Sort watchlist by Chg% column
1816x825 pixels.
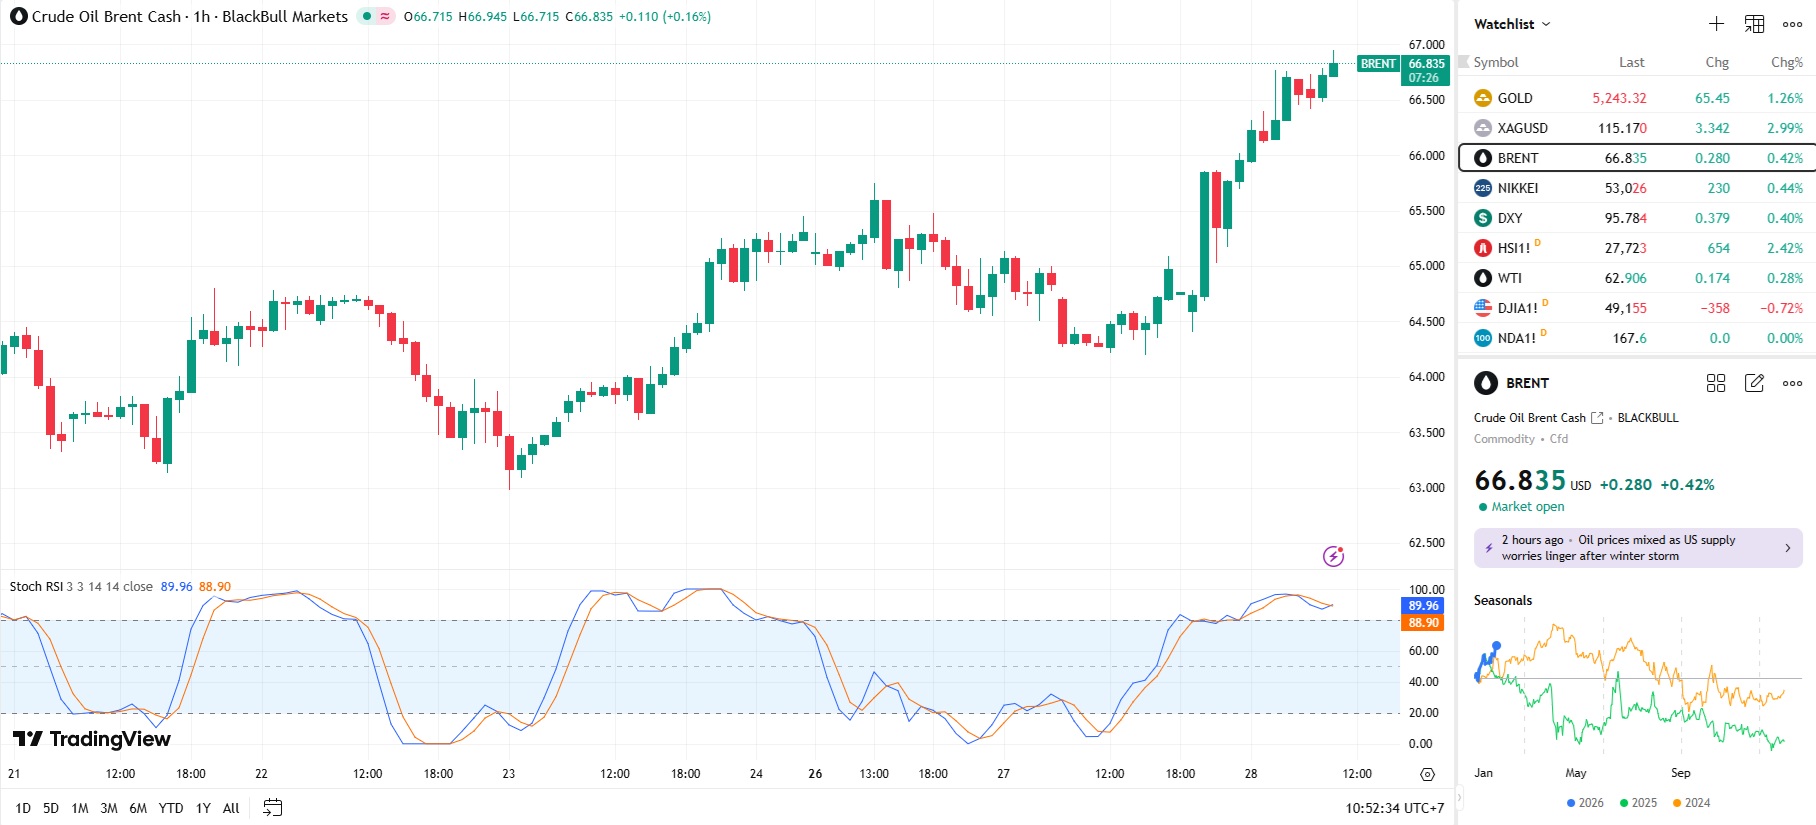pyautogui.click(x=1786, y=62)
